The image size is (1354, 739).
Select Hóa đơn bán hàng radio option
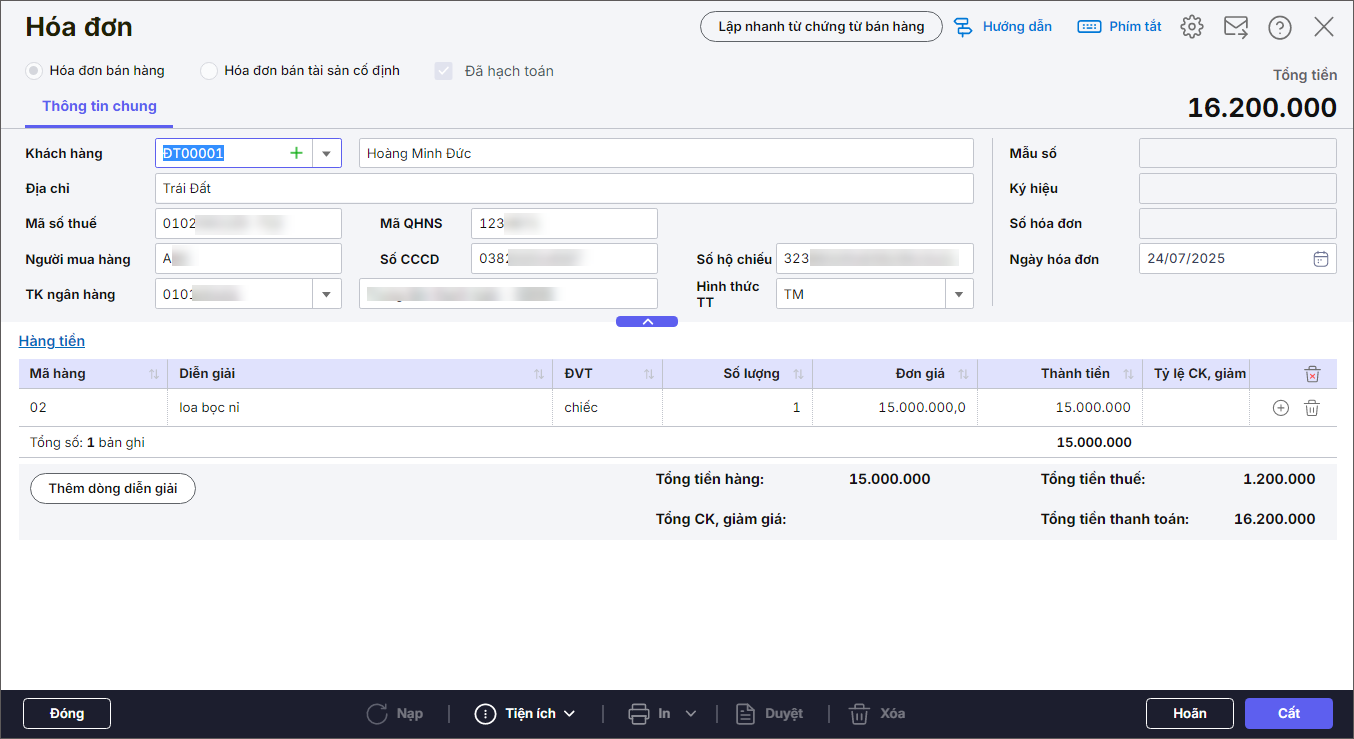34,71
